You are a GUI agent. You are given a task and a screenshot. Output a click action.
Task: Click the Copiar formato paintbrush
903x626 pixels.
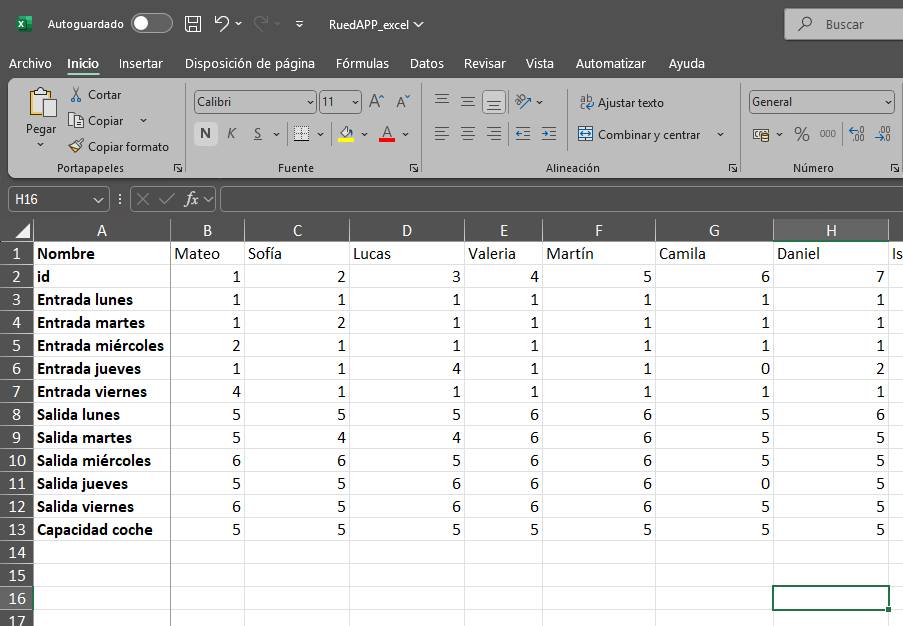77,147
